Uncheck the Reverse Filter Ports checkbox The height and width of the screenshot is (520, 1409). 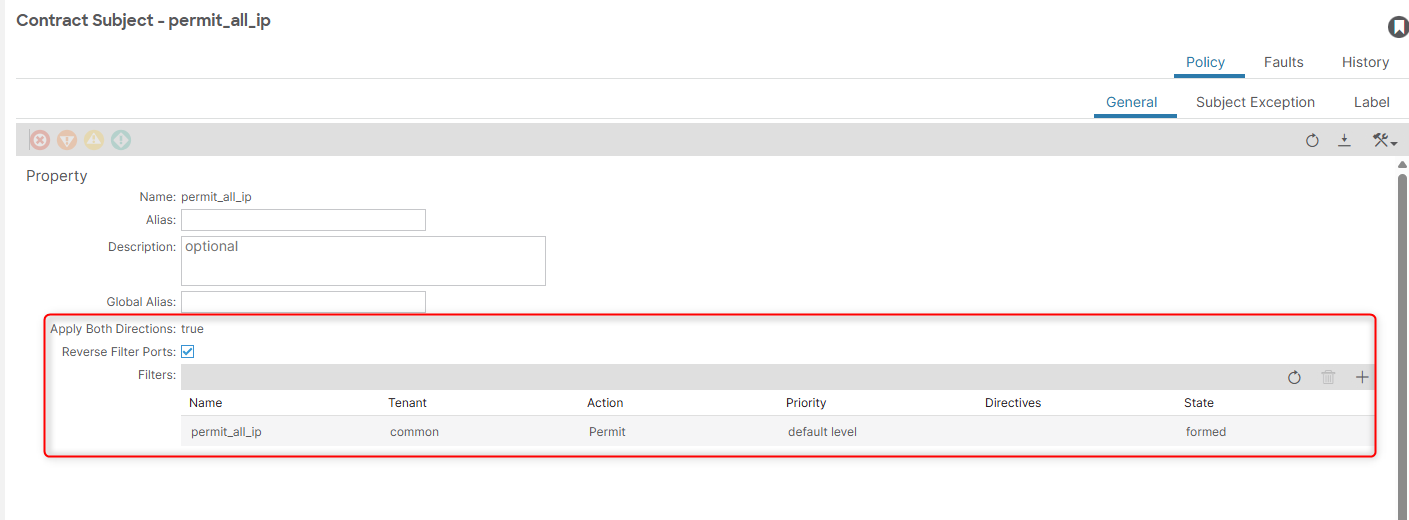click(x=187, y=352)
